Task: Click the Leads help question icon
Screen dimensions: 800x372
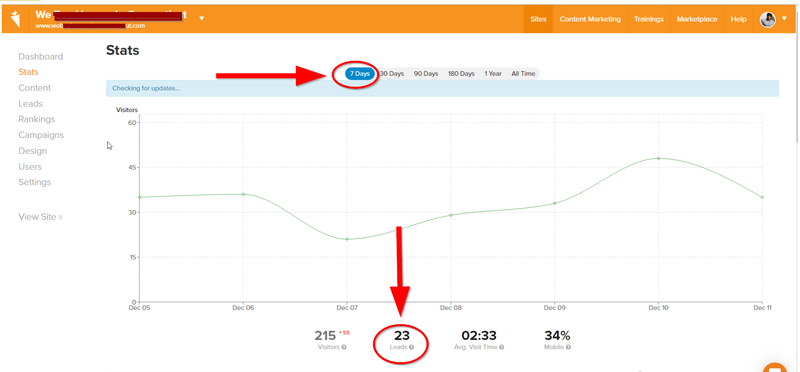Action: [x=411, y=347]
